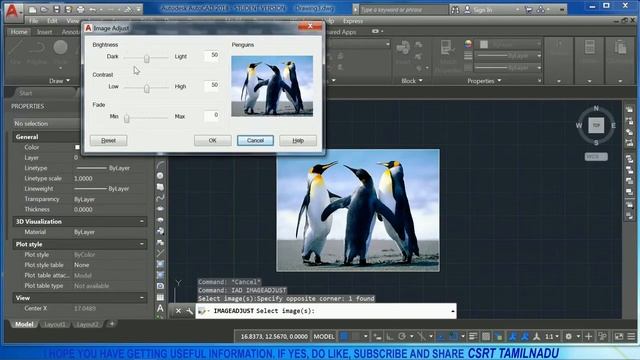This screenshot has height=360, width=640.
Task: Close the Image Adjust dialog with X
Action: coord(310,26)
